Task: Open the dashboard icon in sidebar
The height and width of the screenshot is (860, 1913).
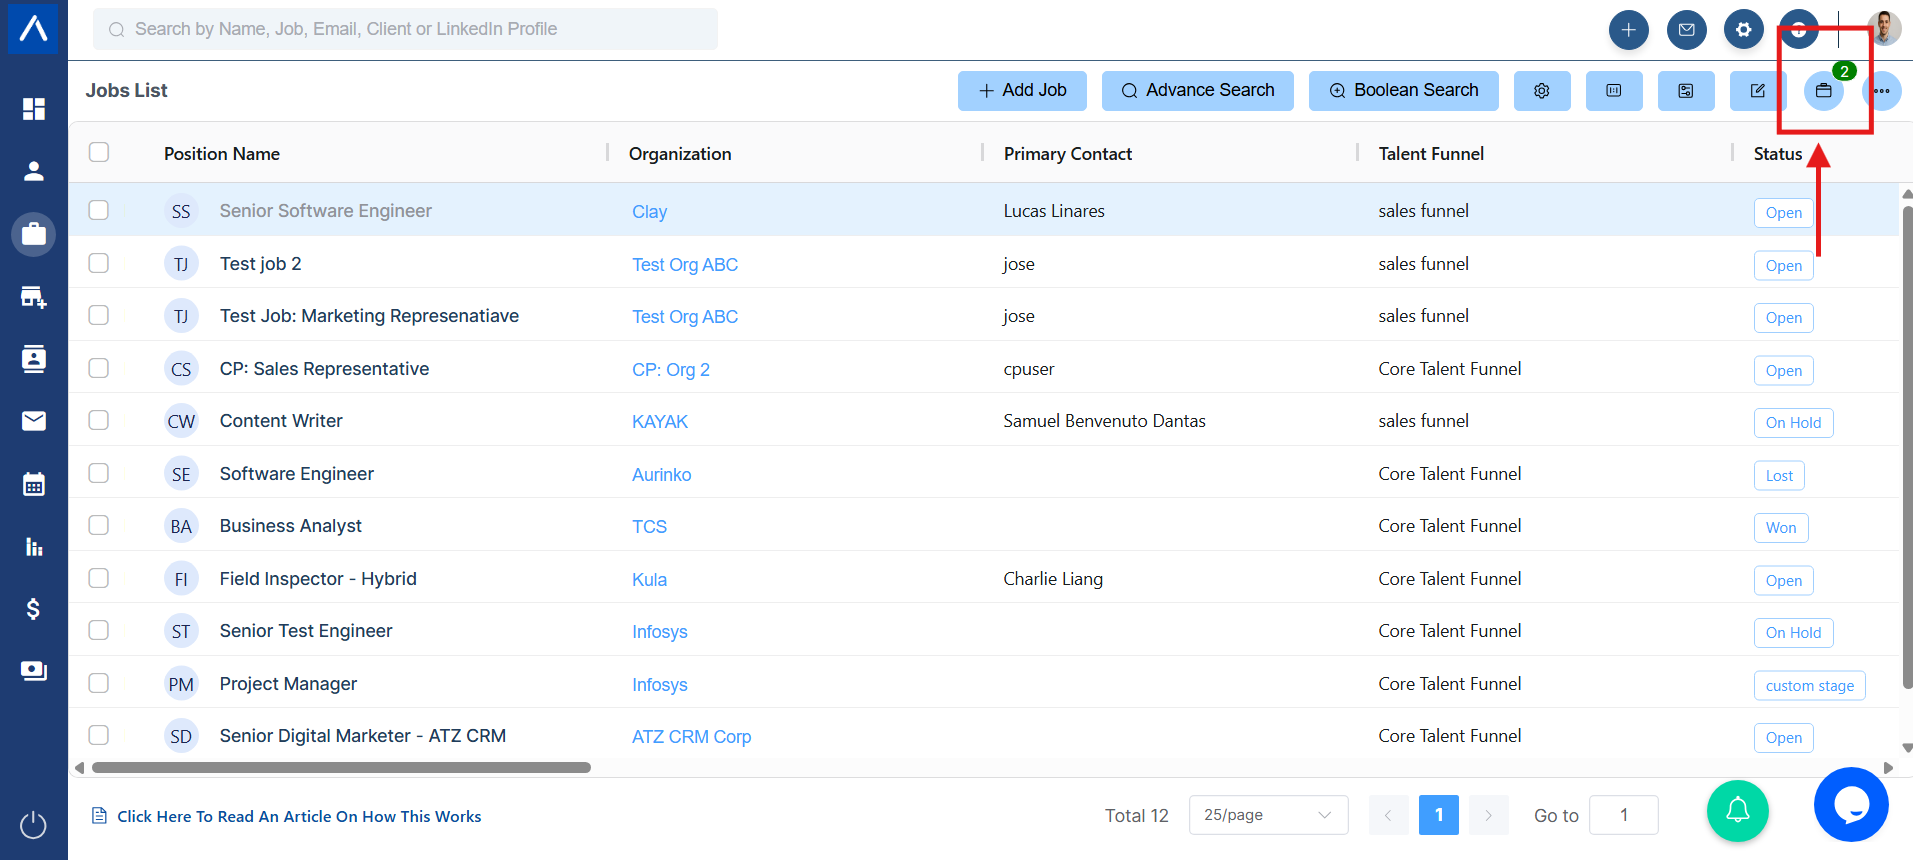Action: point(34,108)
